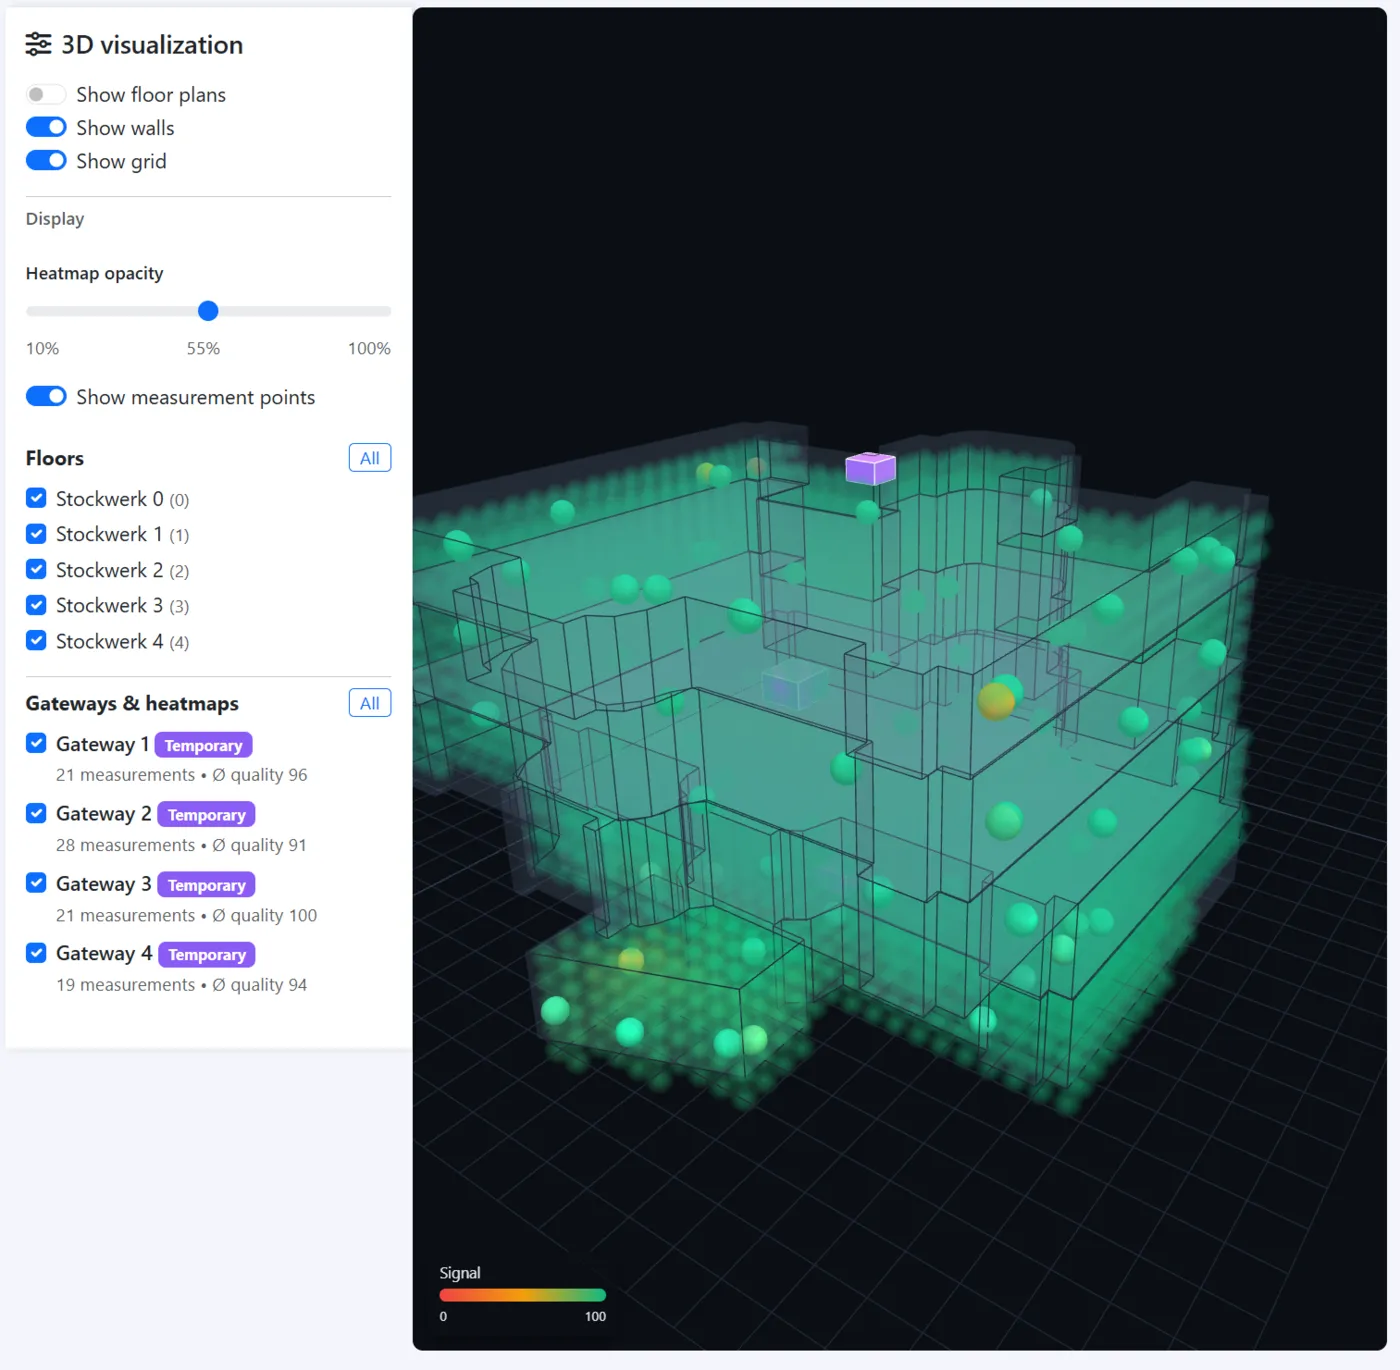The image size is (1400, 1370).
Task: Click '21 measurements • Ø quality 100' text
Action: 186,915
